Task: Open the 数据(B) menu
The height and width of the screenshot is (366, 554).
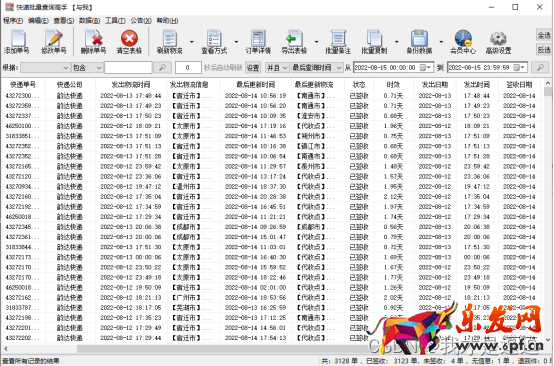Action: tap(89, 21)
